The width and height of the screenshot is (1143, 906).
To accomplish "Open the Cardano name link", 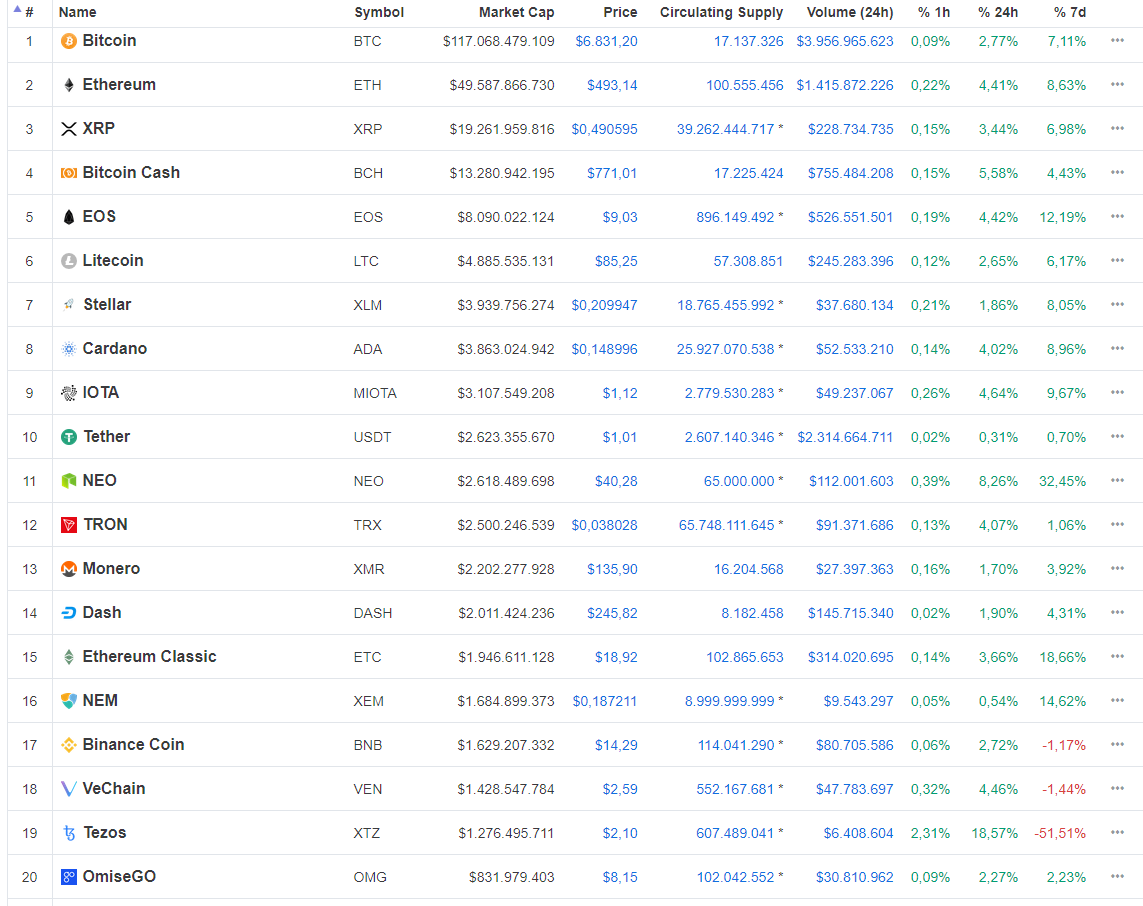I will [114, 349].
